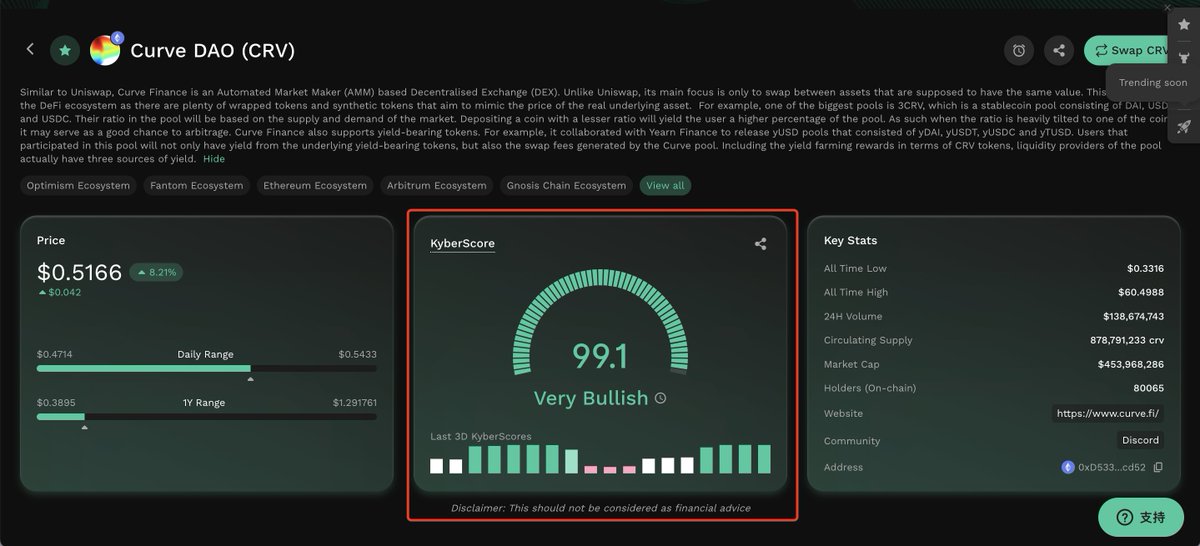Collapse the description using Hide link
Image resolution: width=1200 pixels, height=546 pixels.
pyautogui.click(x=214, y=159)
